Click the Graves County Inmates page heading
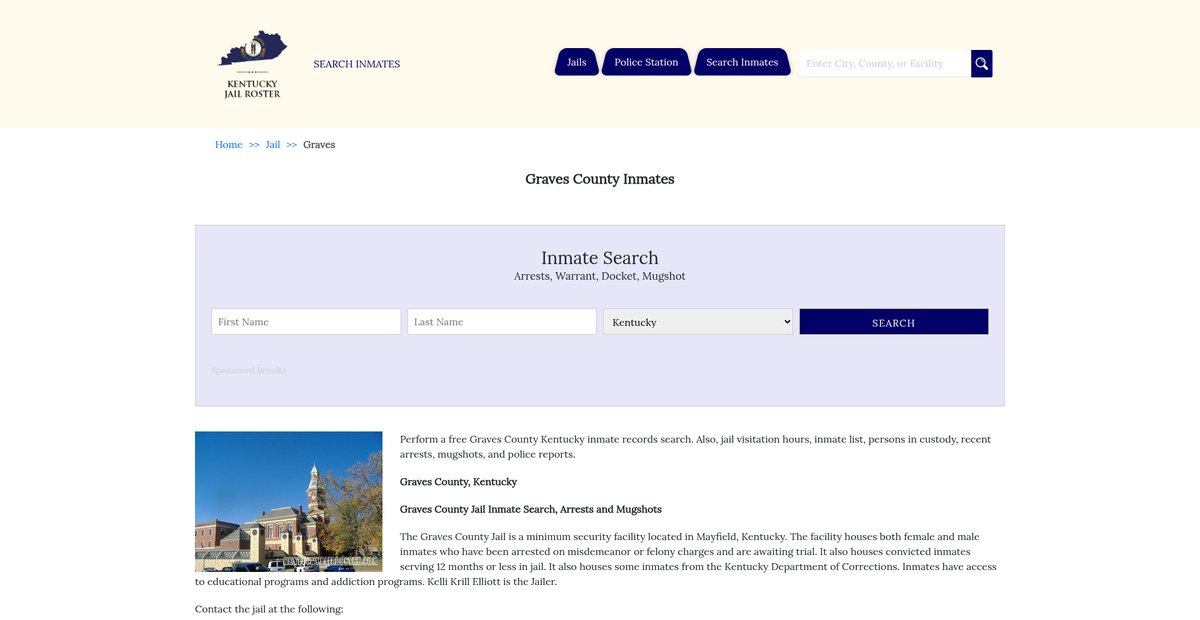 coord(600,180)
